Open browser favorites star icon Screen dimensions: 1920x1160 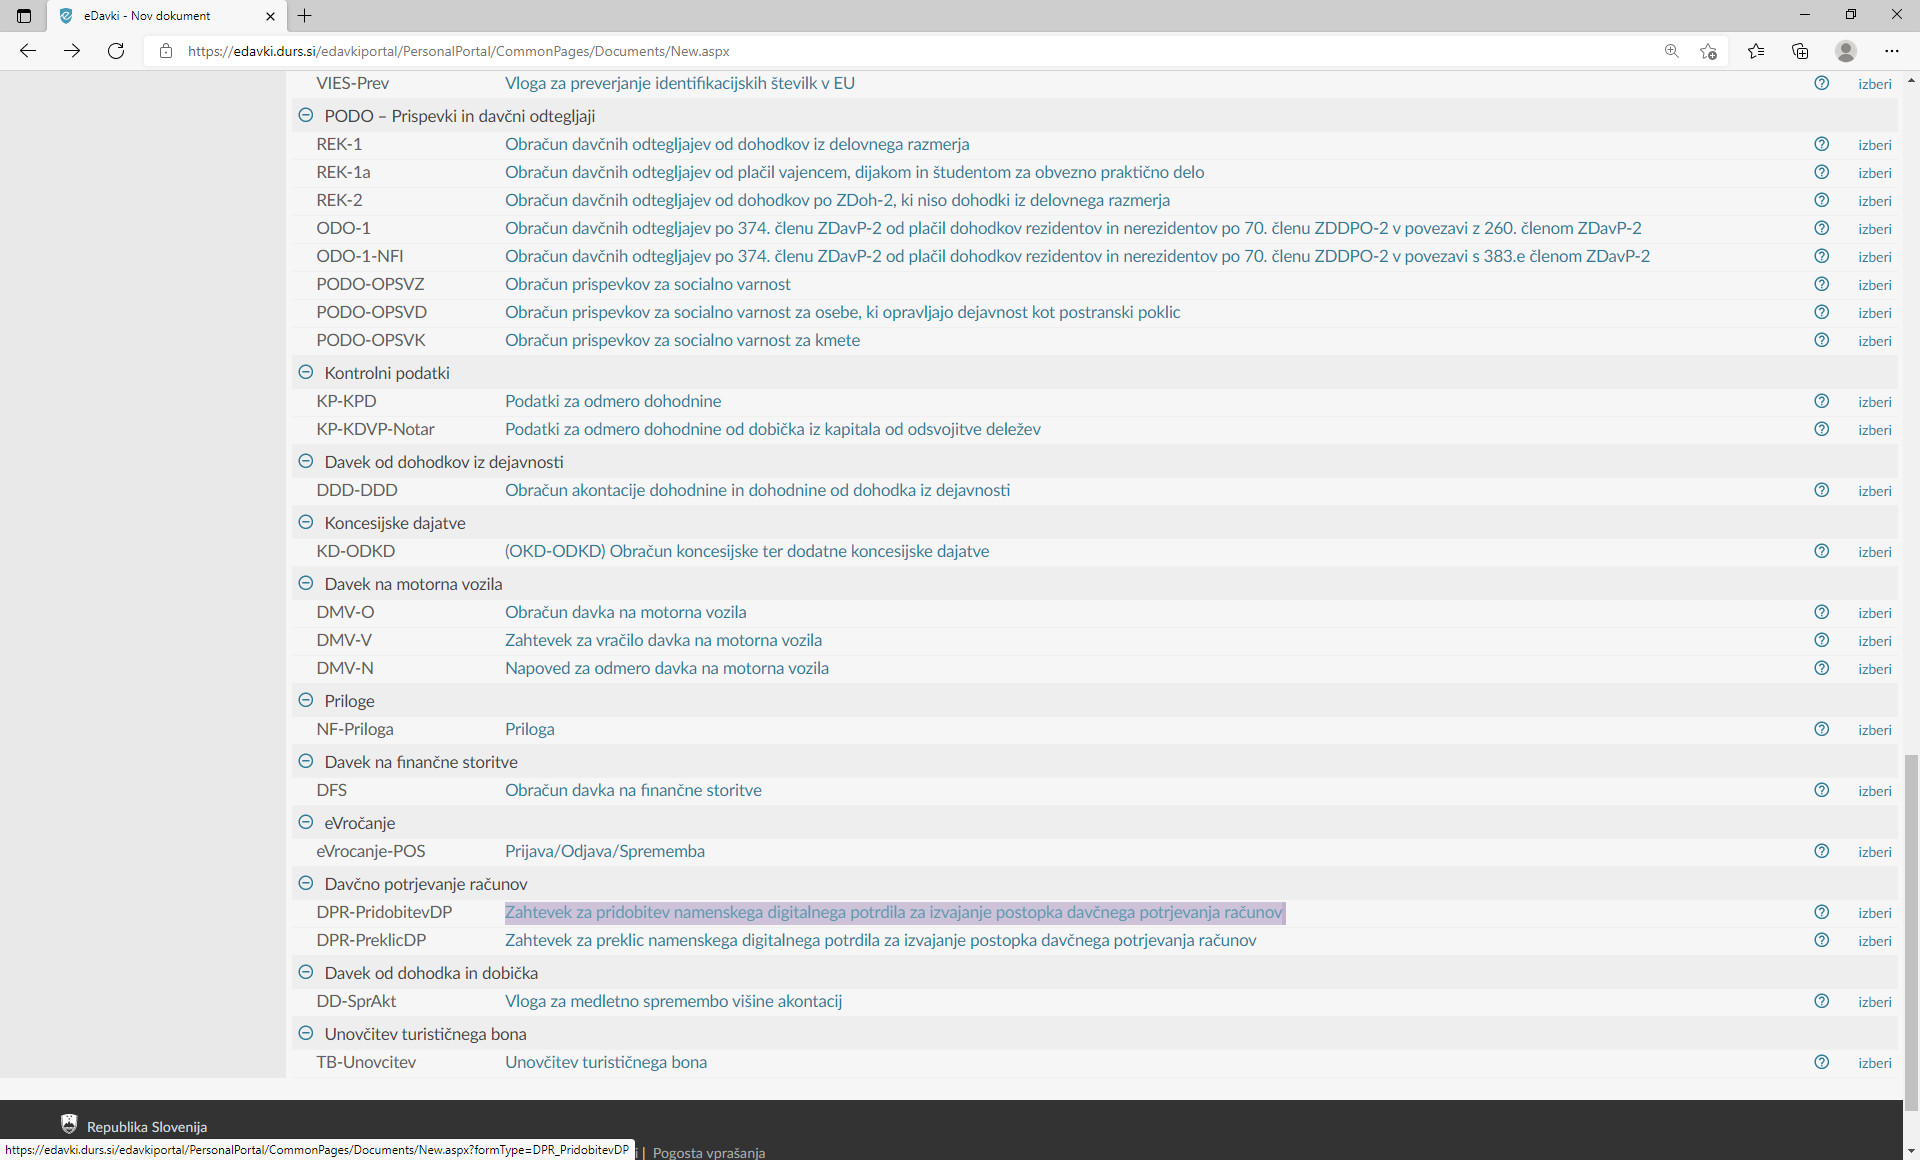[x=1755, y=51]
